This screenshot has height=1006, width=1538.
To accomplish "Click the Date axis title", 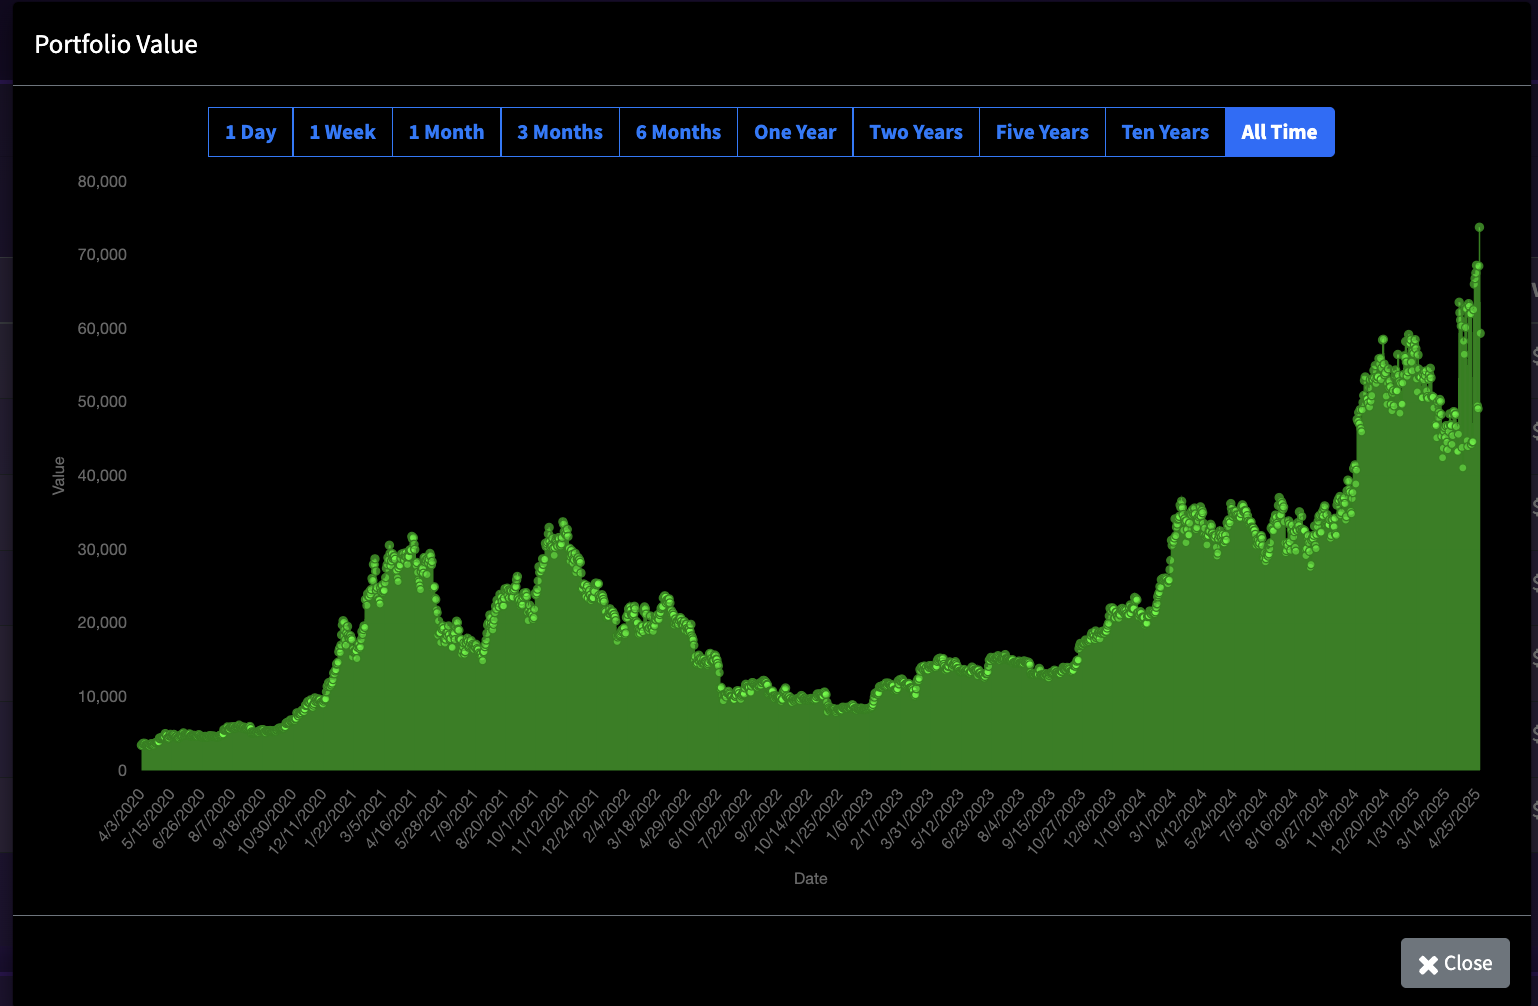I will point(810,879).
